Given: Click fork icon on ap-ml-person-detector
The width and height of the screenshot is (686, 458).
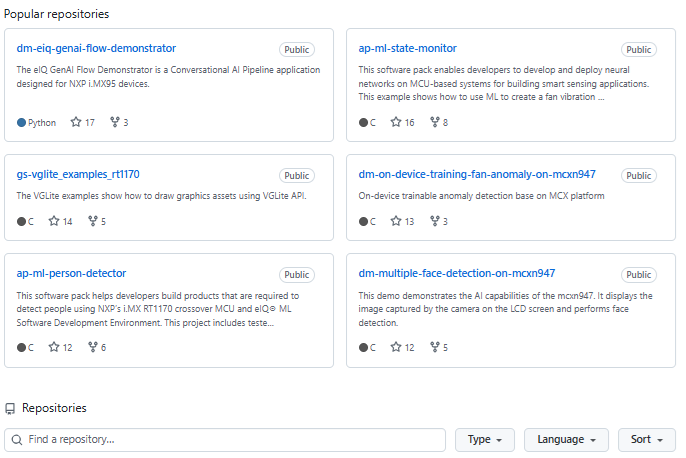Looking at the screenshot, I should [93, 347].
